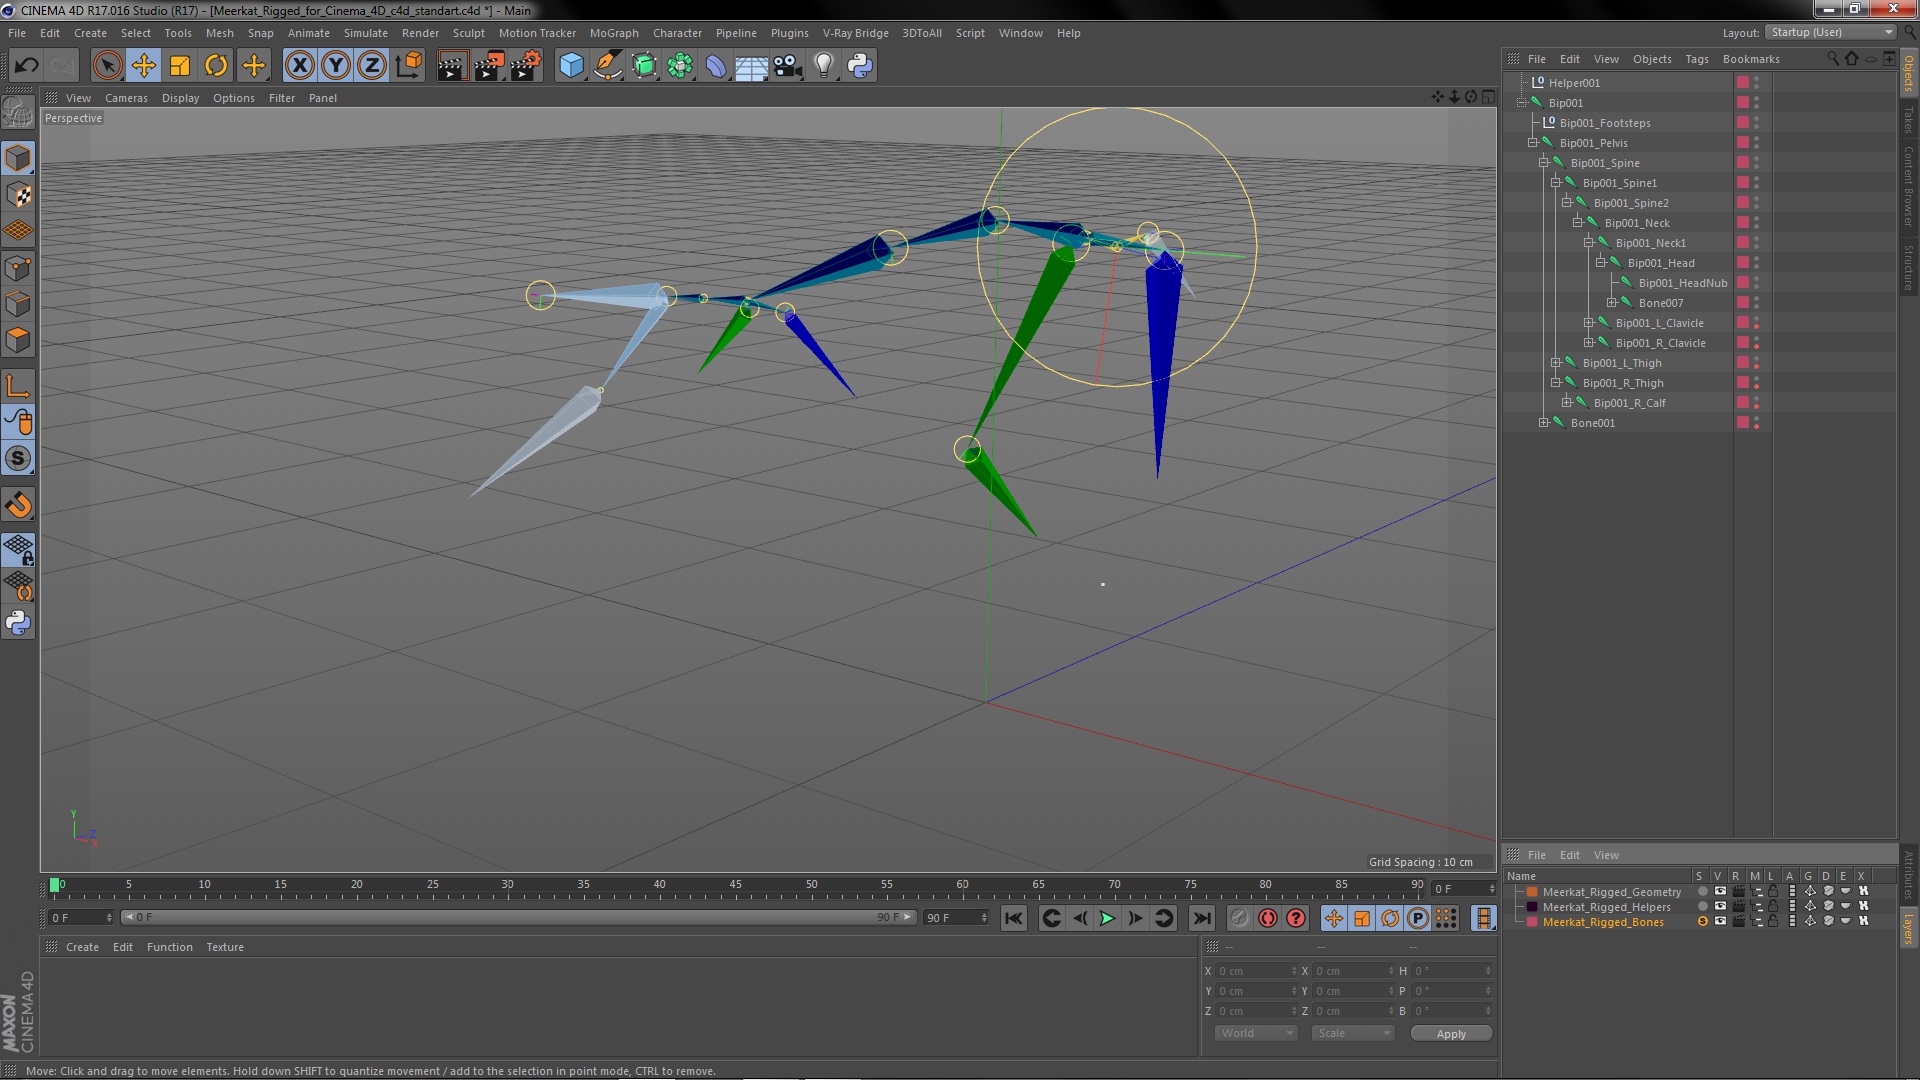Click frame 45 on timeline ruler
This screenshot has height=1080, width=1920.
pyautogui.click(x=736, y=886)
